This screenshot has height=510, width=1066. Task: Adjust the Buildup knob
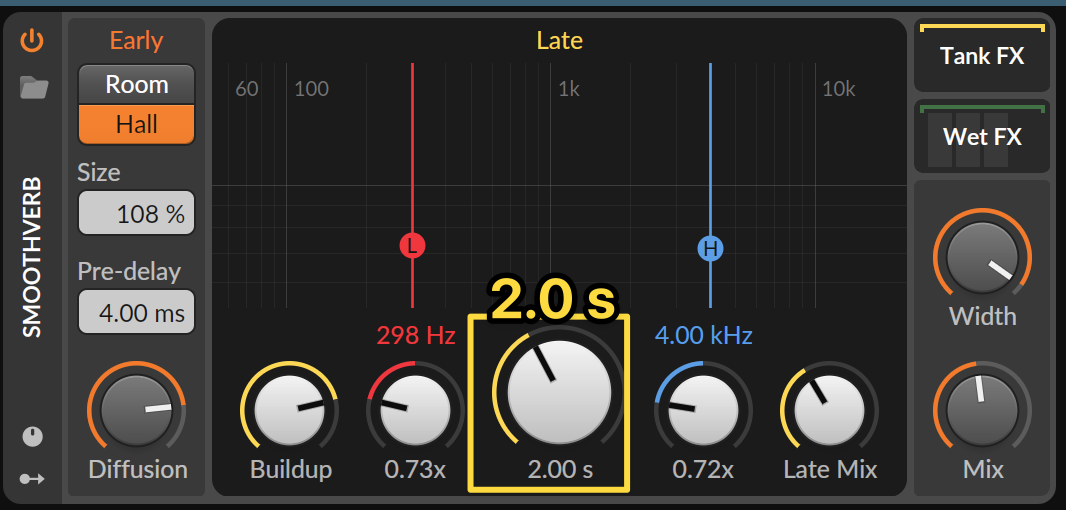tap(290, 409)
